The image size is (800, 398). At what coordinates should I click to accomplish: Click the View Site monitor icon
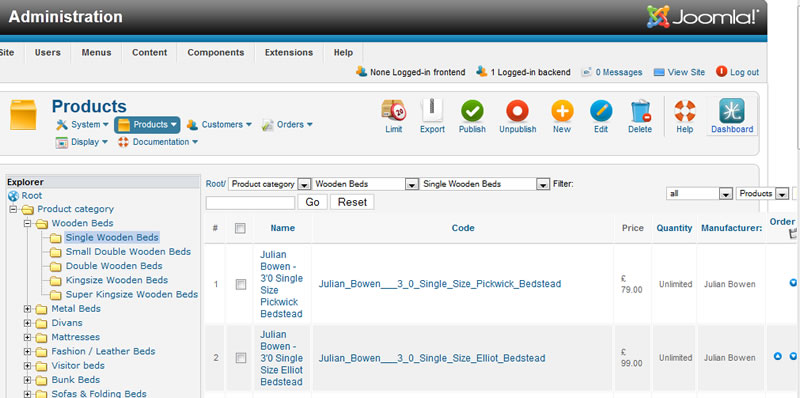tap(659, 72)
